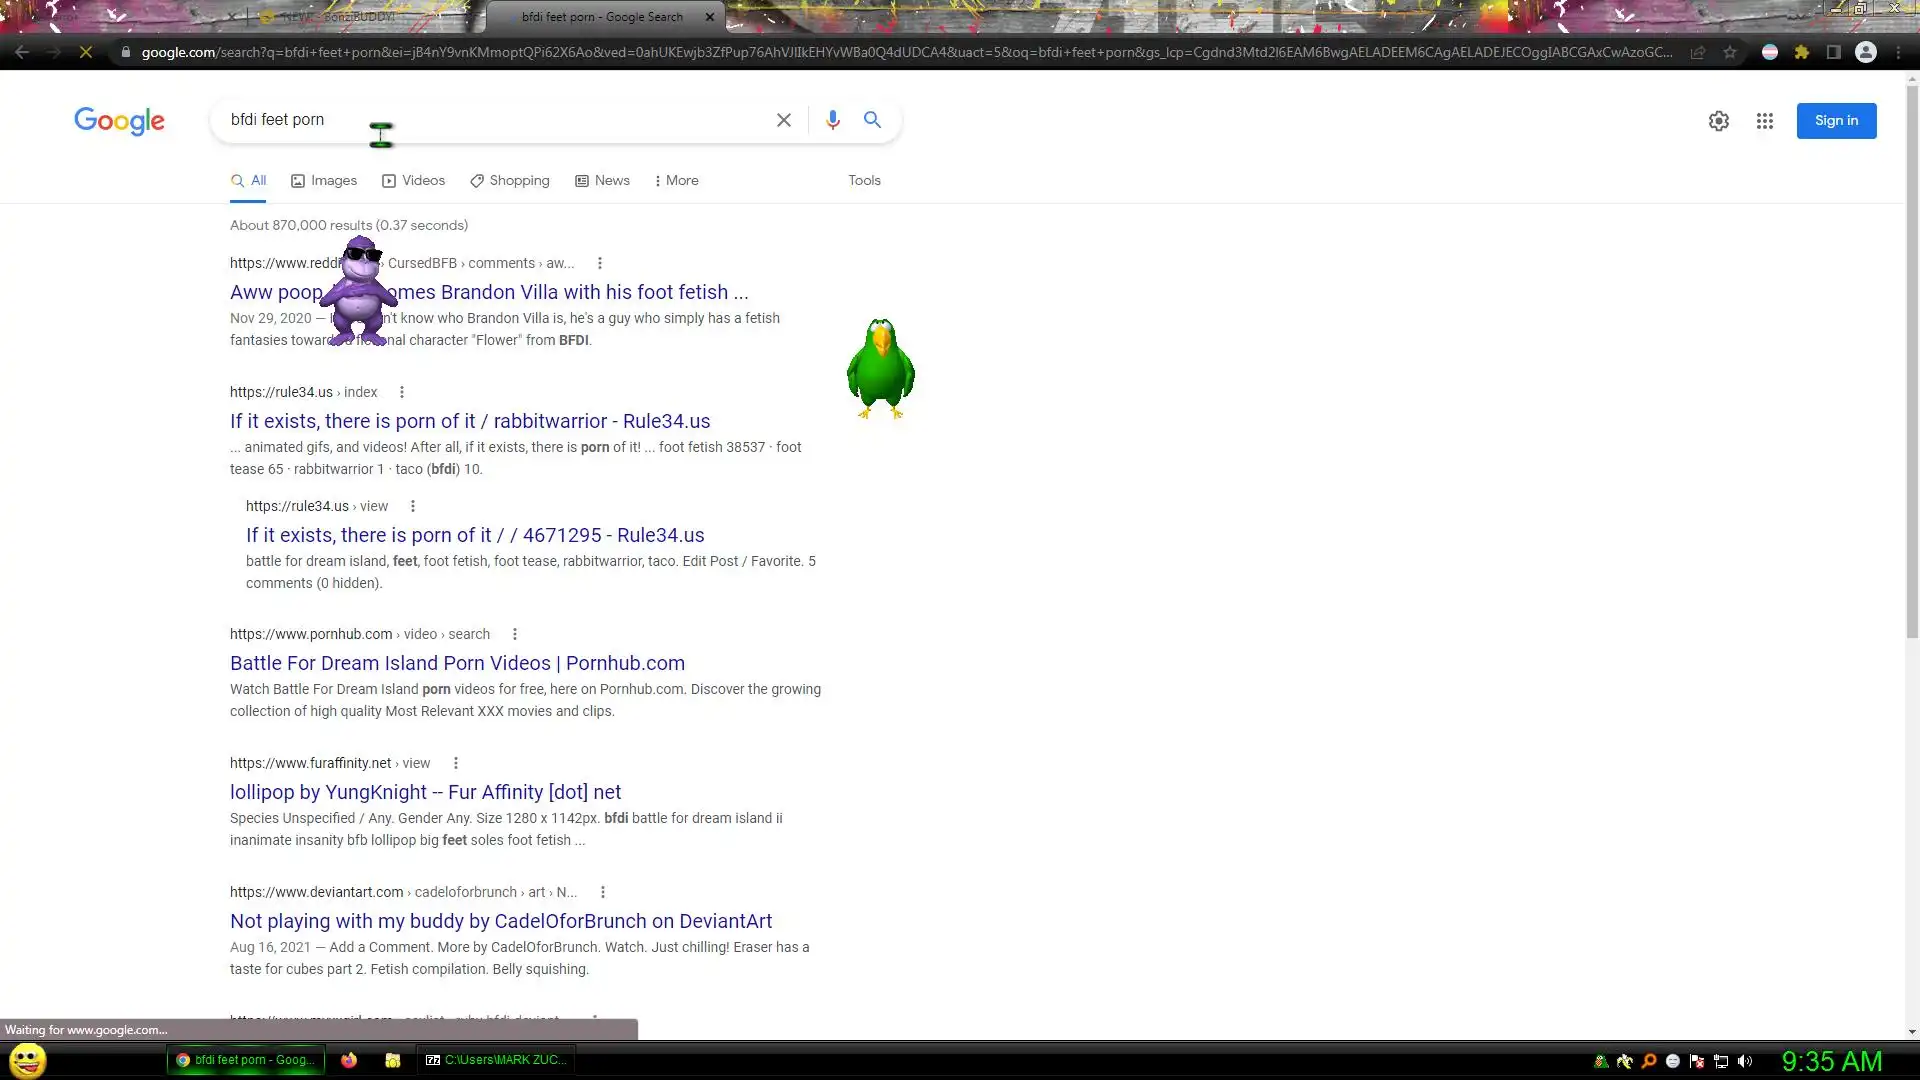Open three-dot menu beside deviantart.com result
Image resolution: width=1920 pixels, height=1080 pixels.
coord(602,892)
